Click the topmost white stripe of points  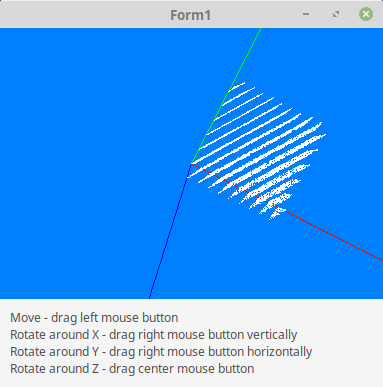[237, 86]
